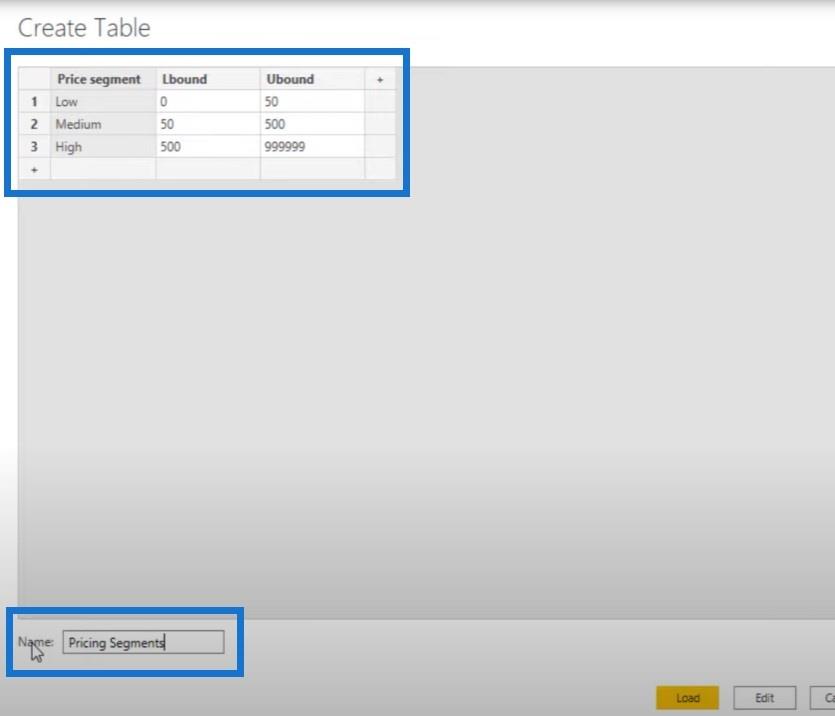Click the Low price segment cell

[103, 102]
